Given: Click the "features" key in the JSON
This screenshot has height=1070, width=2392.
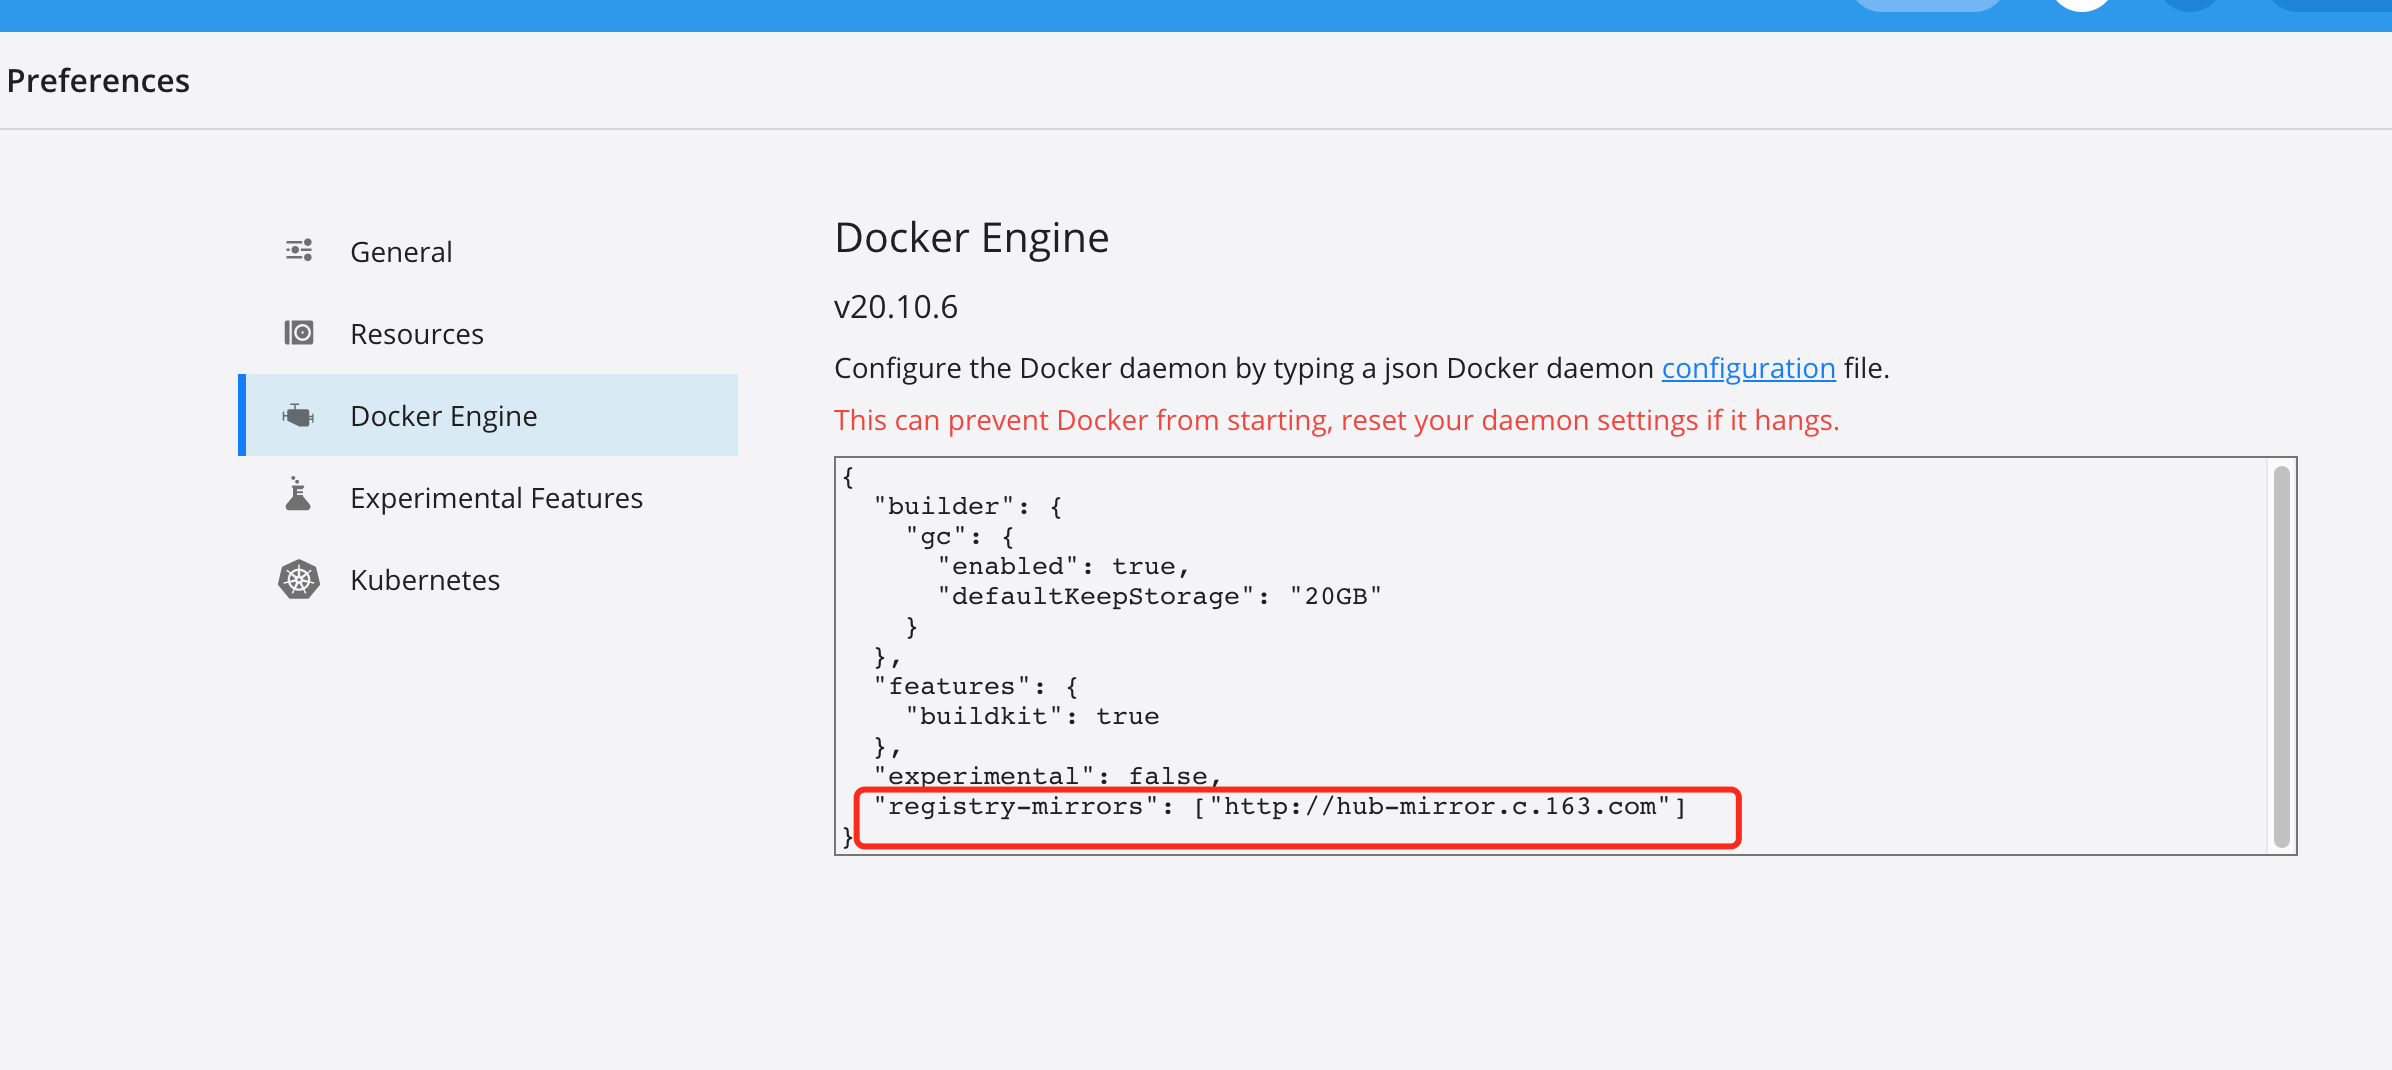Looking at the screenshot, I should (x=952, y=686).
